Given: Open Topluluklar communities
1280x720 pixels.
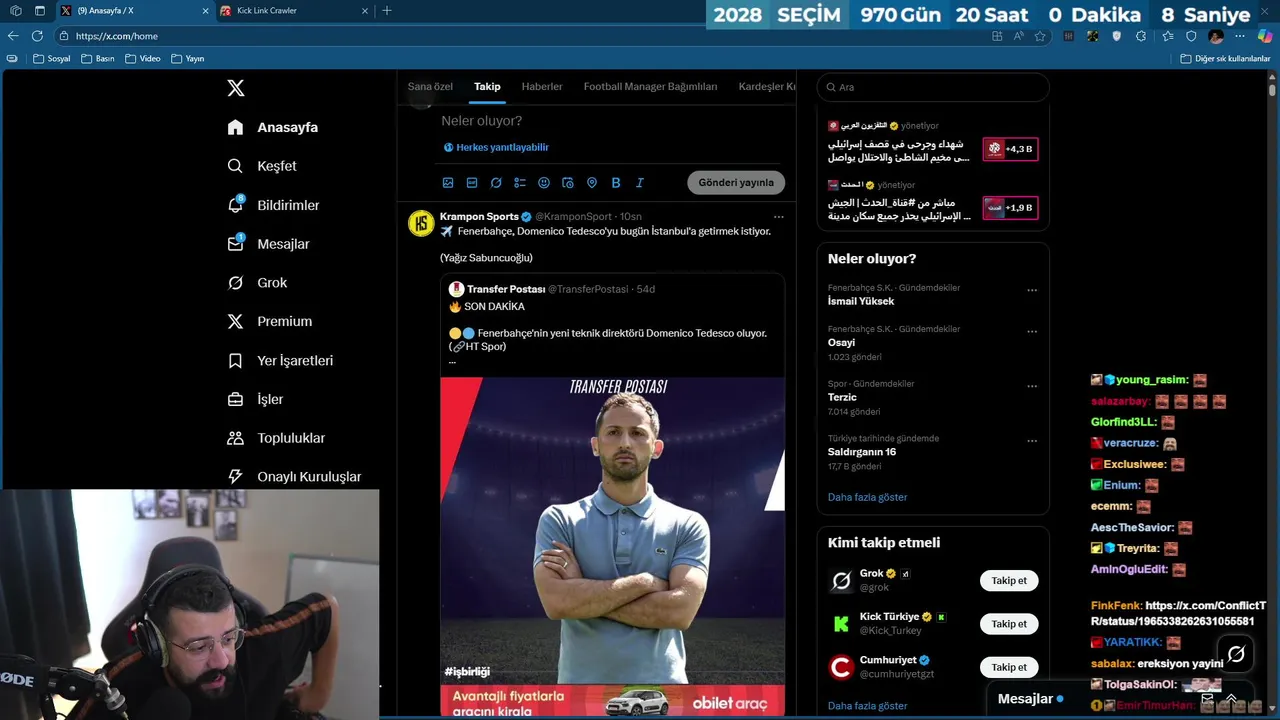Looking at the screenshot, I should tap(276, 438).
